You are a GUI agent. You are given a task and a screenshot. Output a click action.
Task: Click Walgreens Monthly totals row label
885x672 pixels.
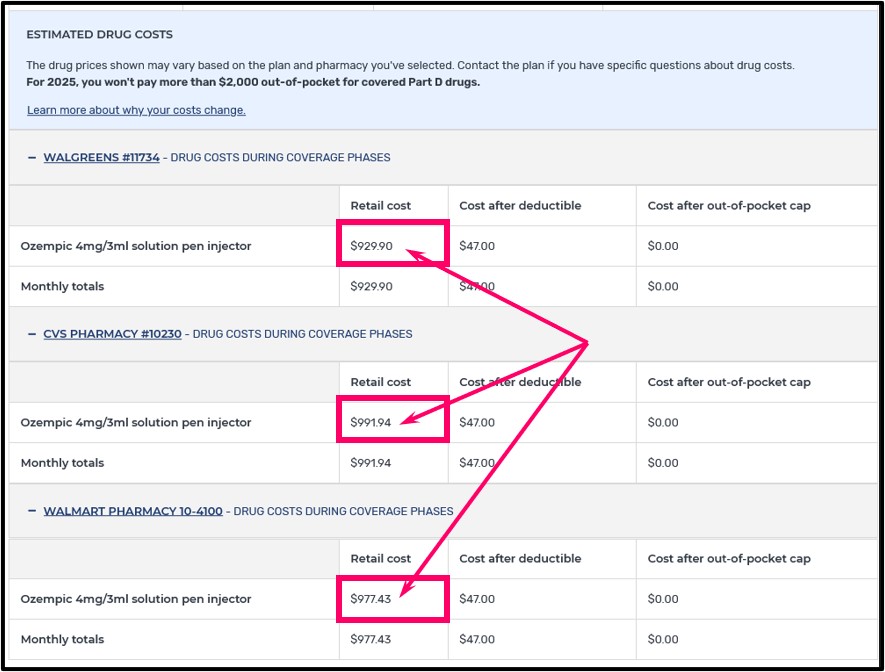(x=62, y=287)
